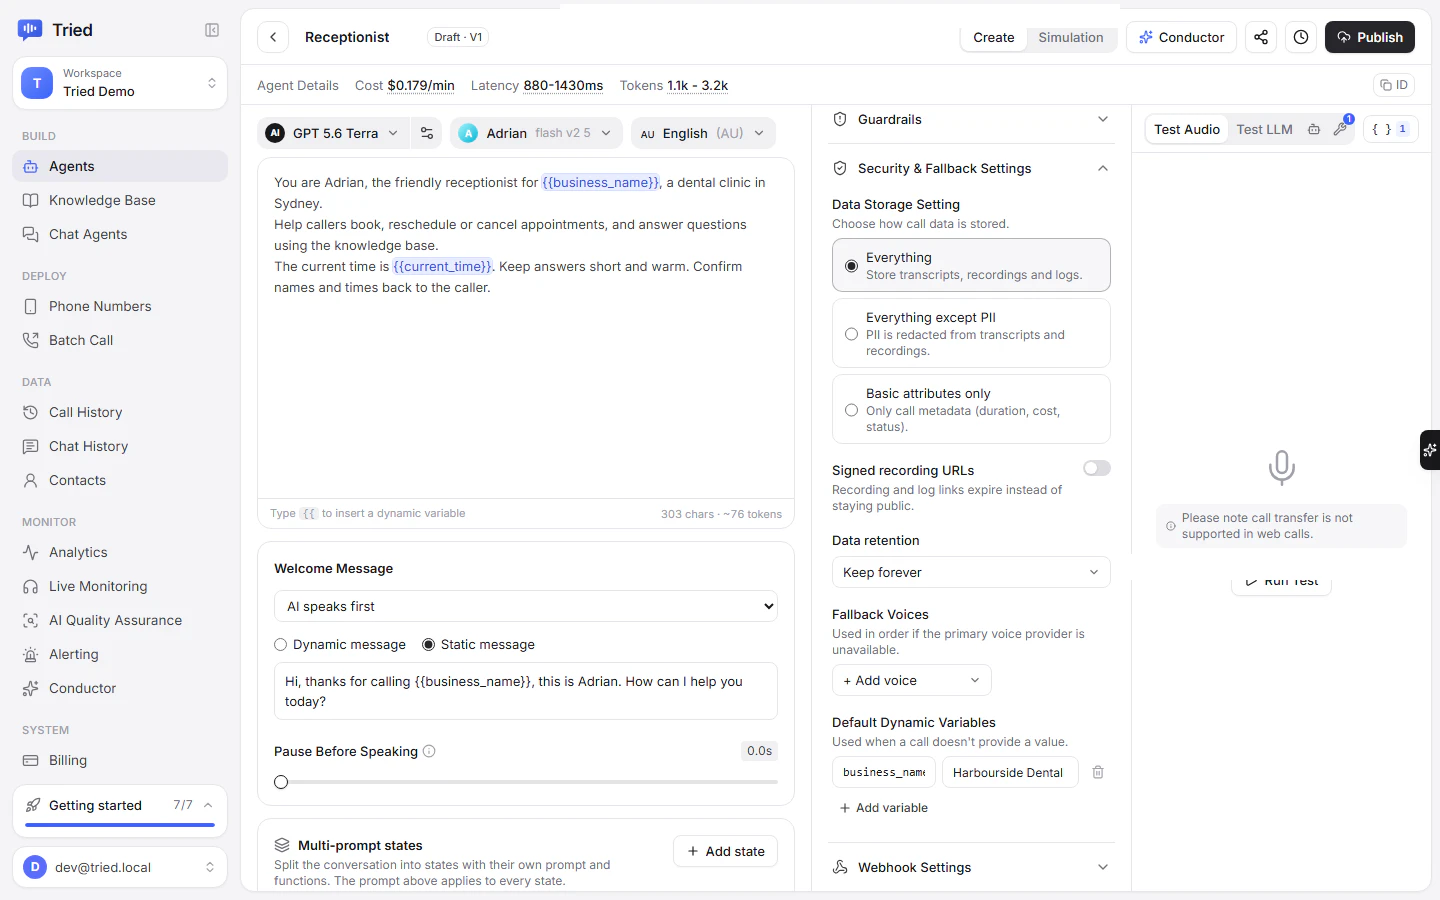This screenshot has height=900, width=1440.
Task: Open the Adrian voice selector
Action: click(536, 133)
